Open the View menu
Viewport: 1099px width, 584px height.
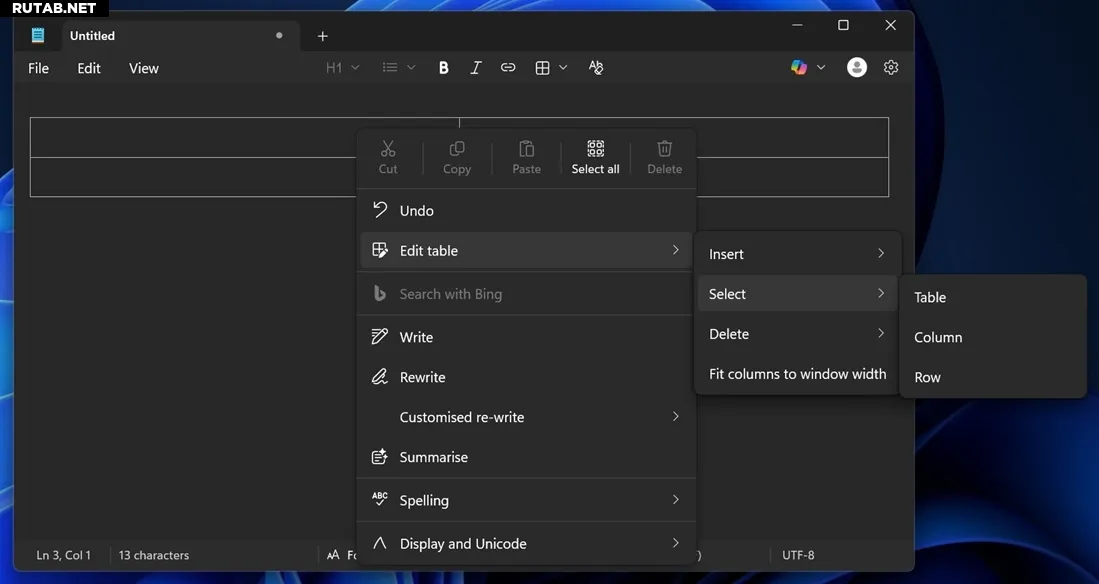(144, 68)
